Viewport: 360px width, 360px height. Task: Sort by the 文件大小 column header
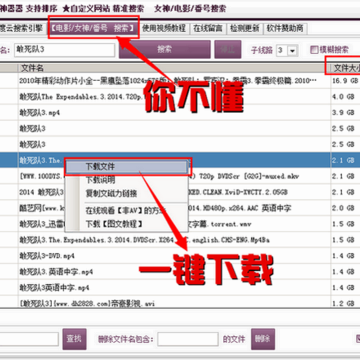point(346,68)
